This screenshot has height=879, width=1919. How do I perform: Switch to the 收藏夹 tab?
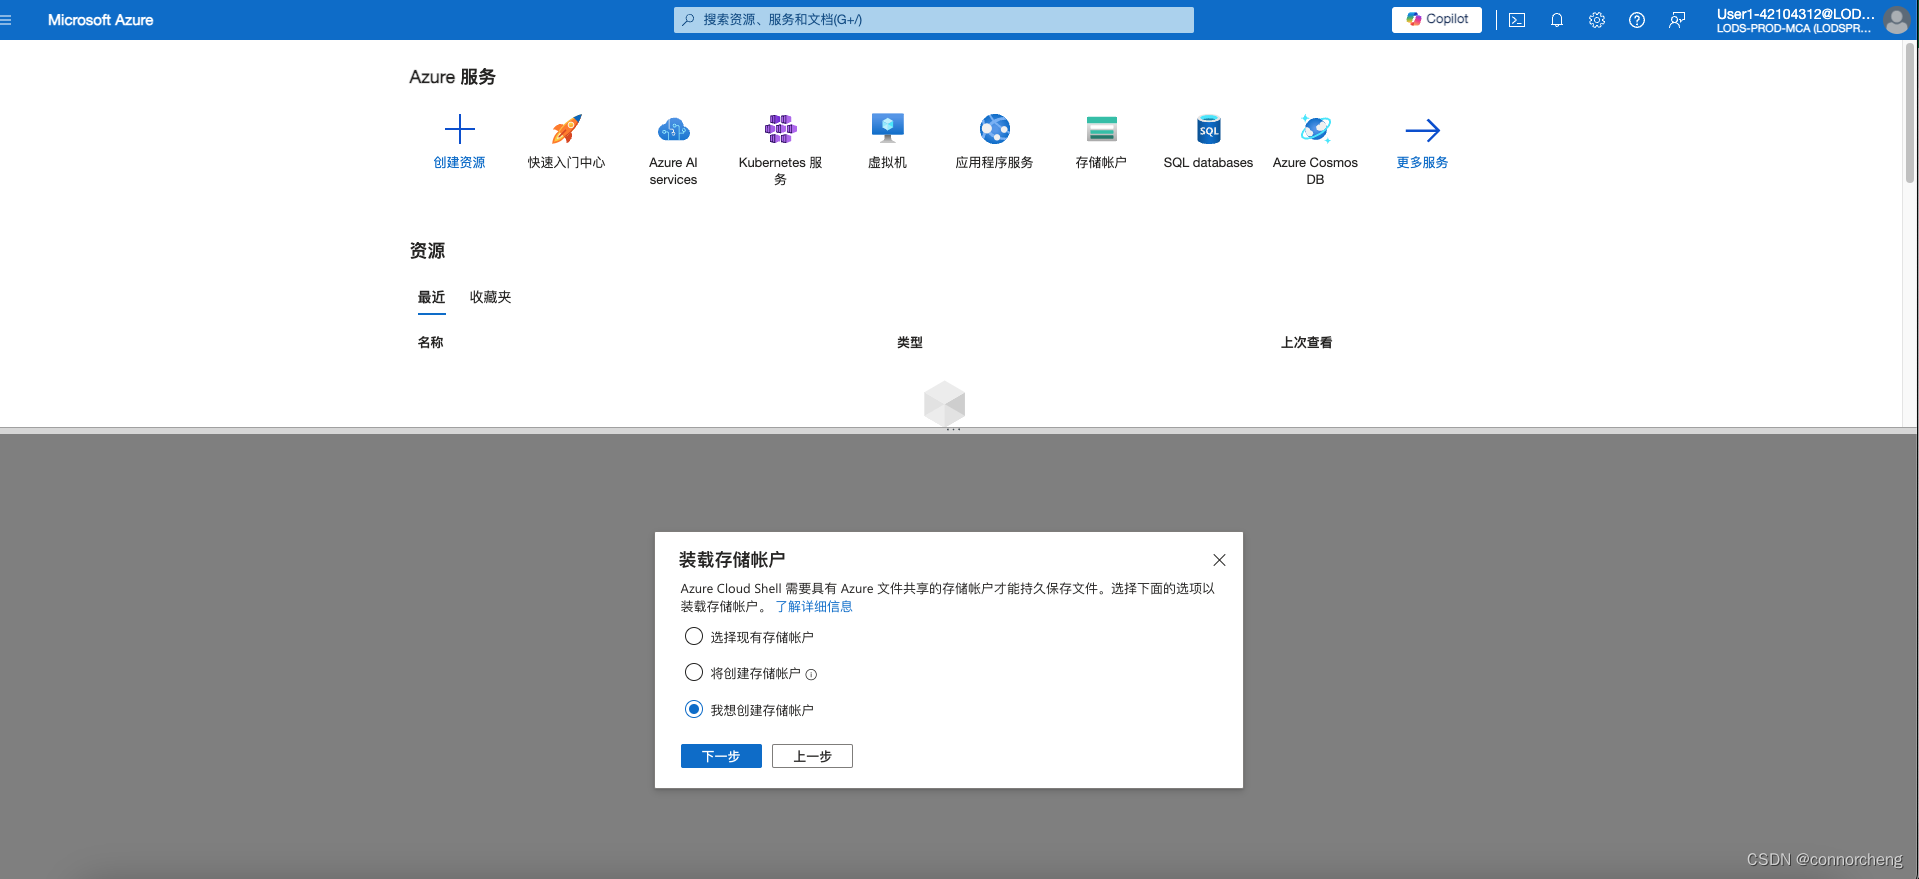pos(490,297)
